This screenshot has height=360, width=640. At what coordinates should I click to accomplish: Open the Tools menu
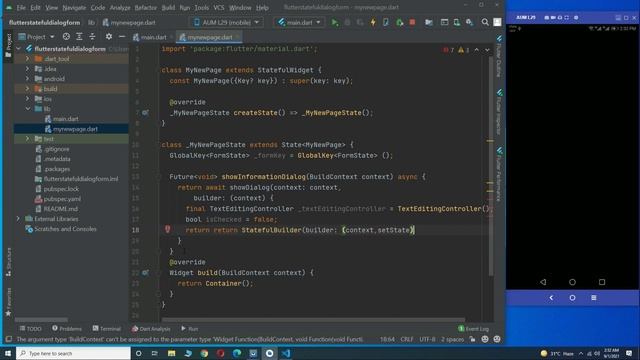(x=201, y=7)
